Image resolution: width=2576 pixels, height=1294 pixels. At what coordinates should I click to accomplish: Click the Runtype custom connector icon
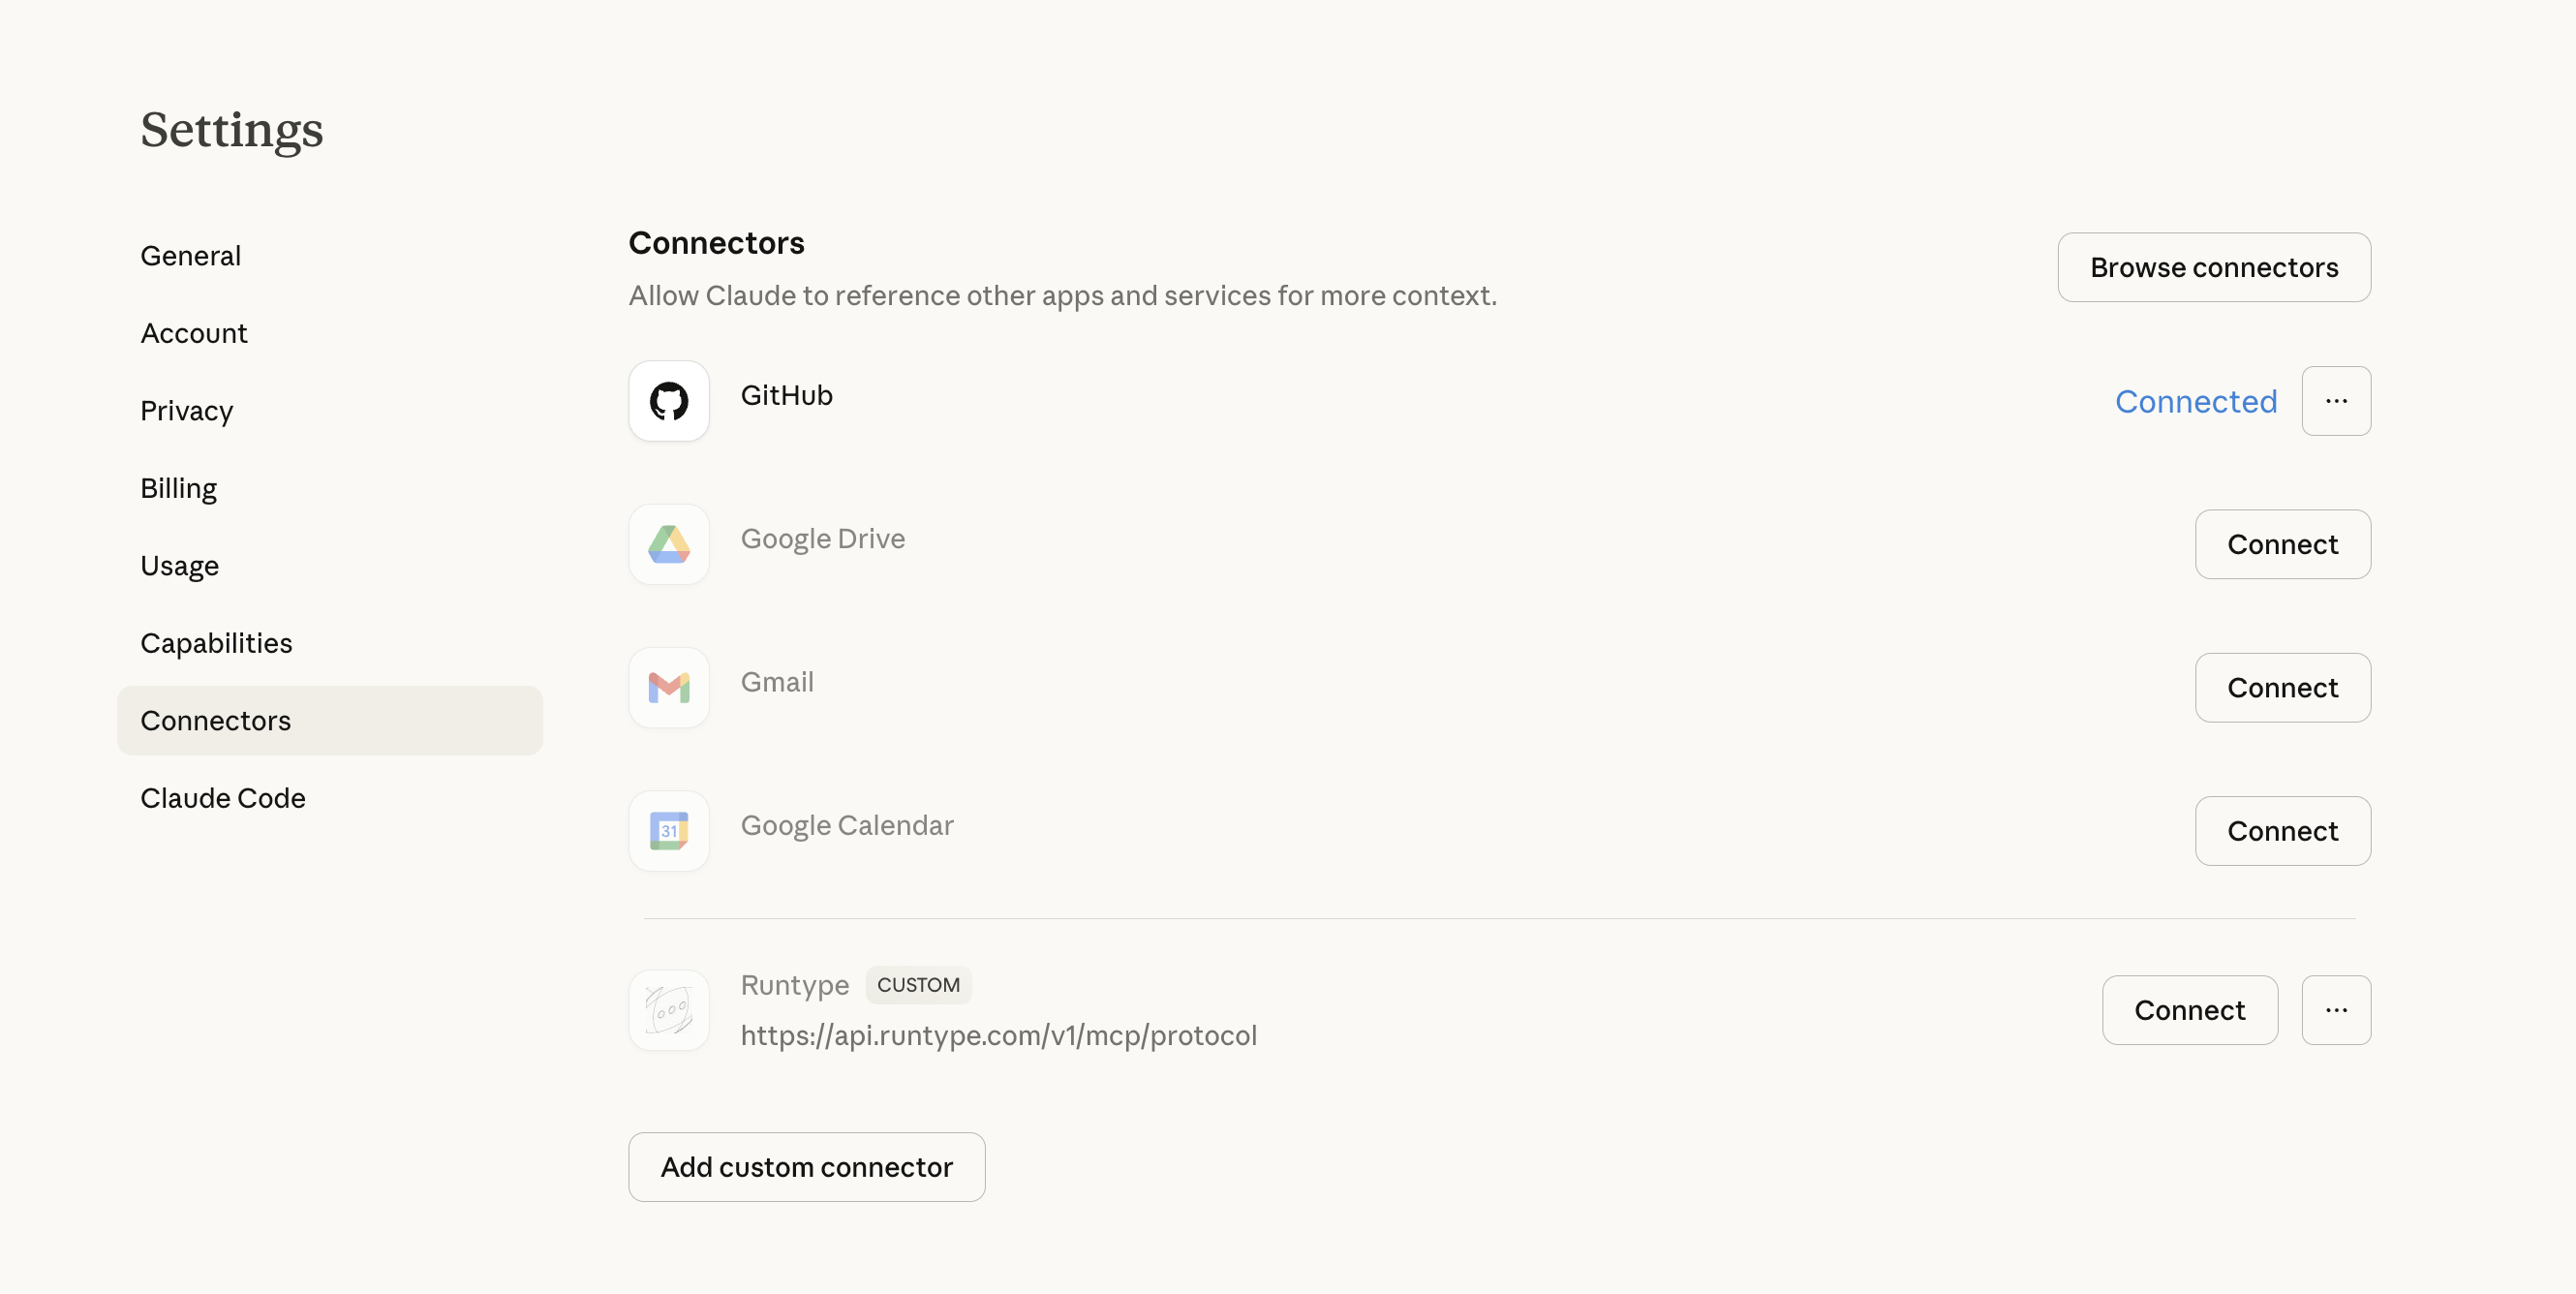tap(668, 1010)
